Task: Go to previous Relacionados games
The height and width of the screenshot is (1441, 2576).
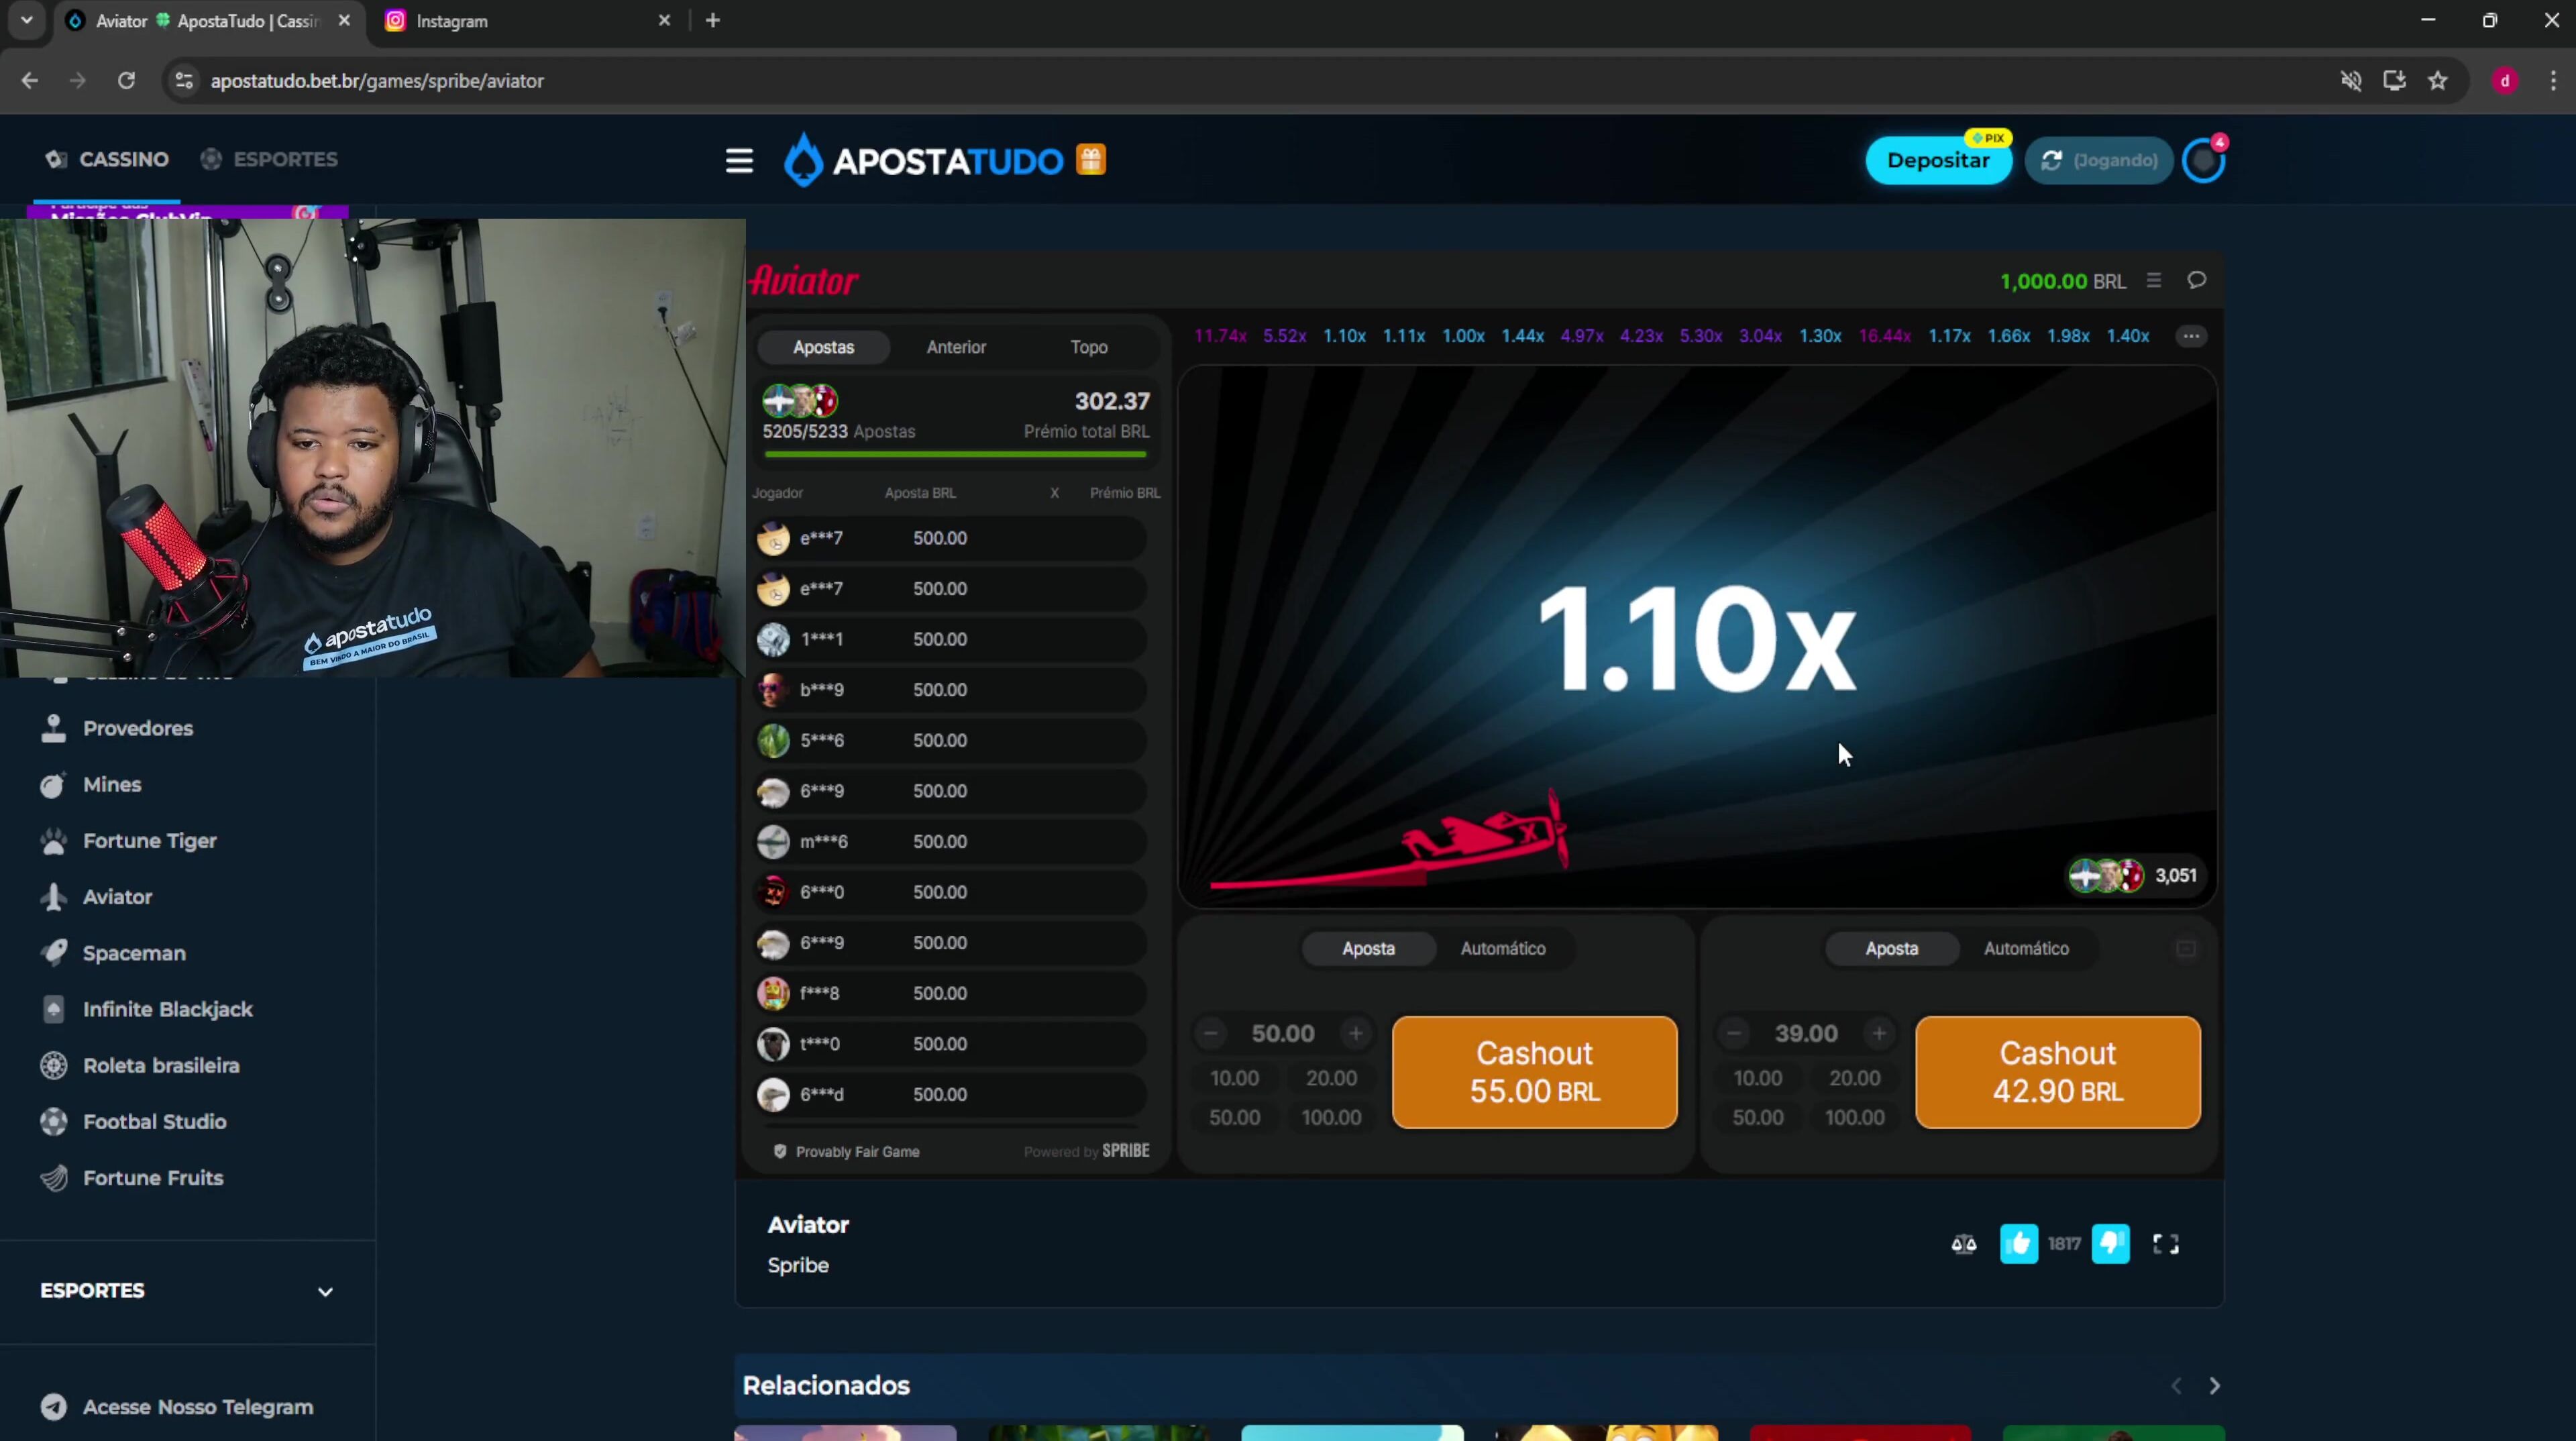Action: tap(2176, 1385)
